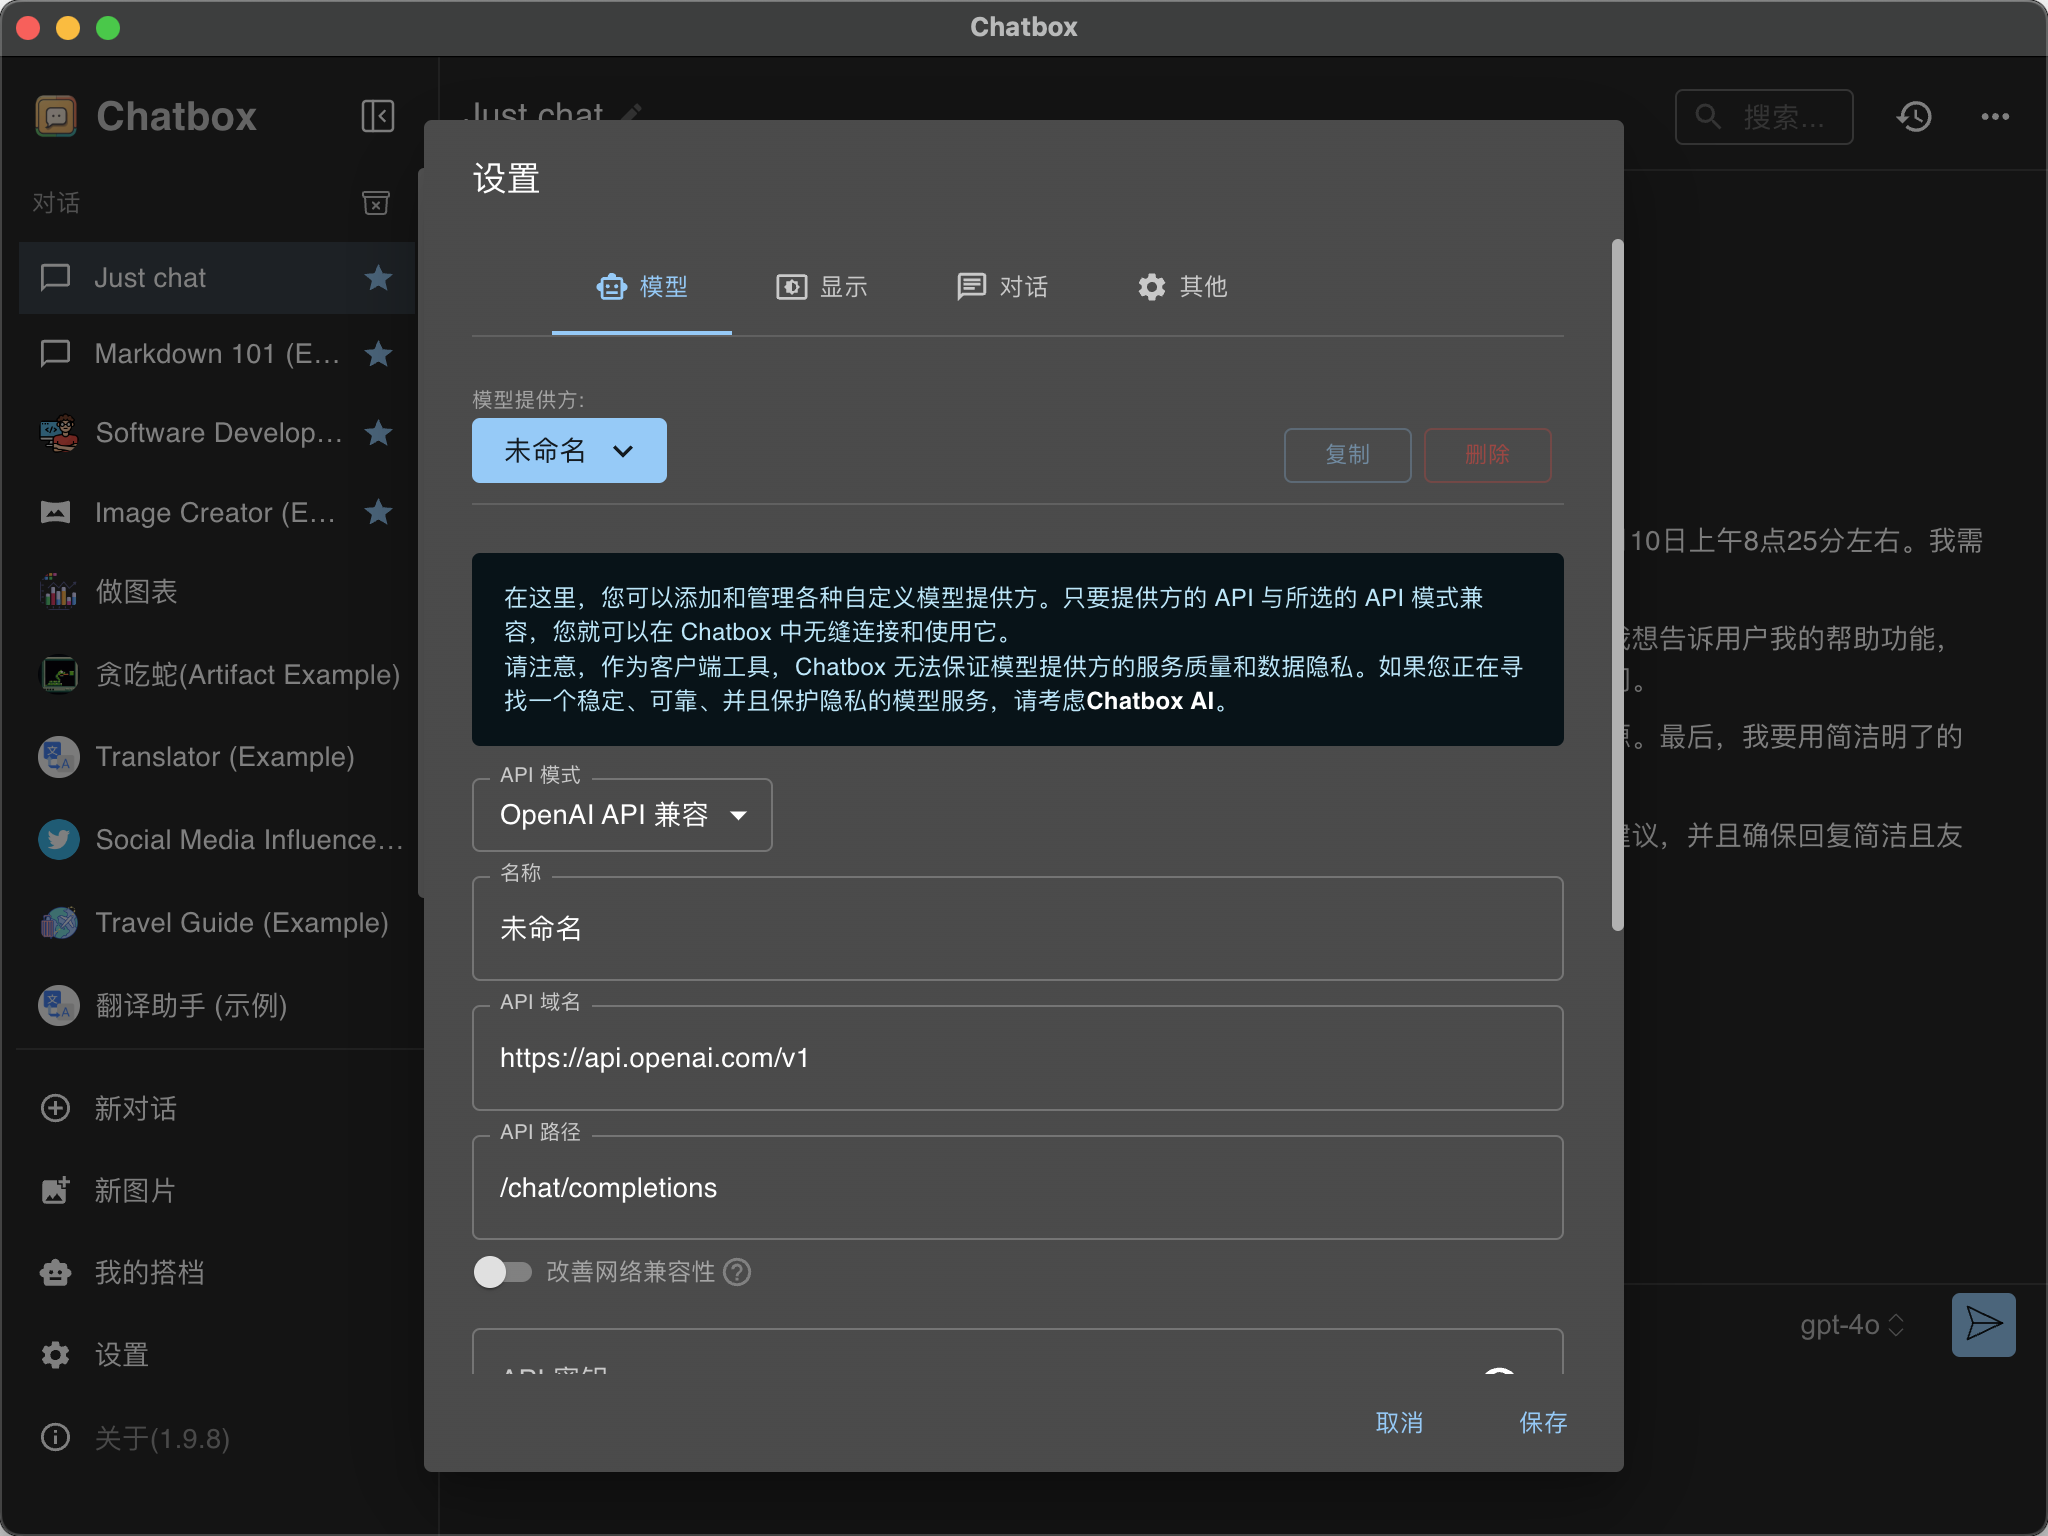Open the 做图表 chart assistant icon
Image resolution: width=2048 pixels, height=1536 pixels.
57,591
